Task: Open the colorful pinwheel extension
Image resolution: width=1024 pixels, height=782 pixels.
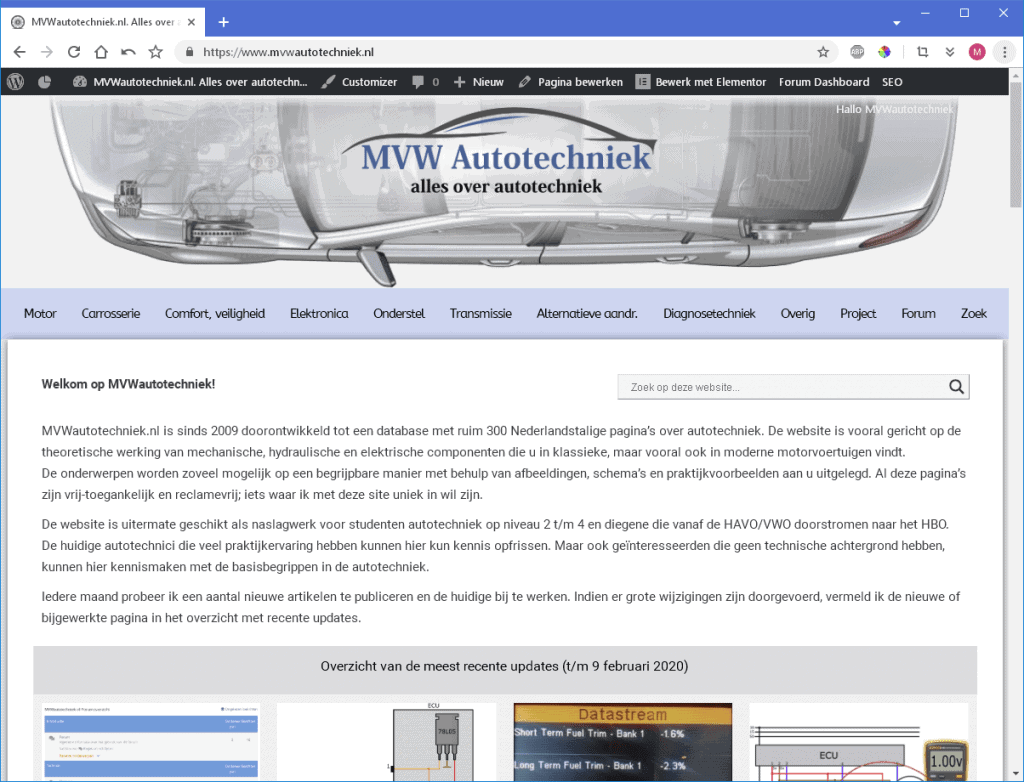Action: pyautogui.click(x=884, y=52)
